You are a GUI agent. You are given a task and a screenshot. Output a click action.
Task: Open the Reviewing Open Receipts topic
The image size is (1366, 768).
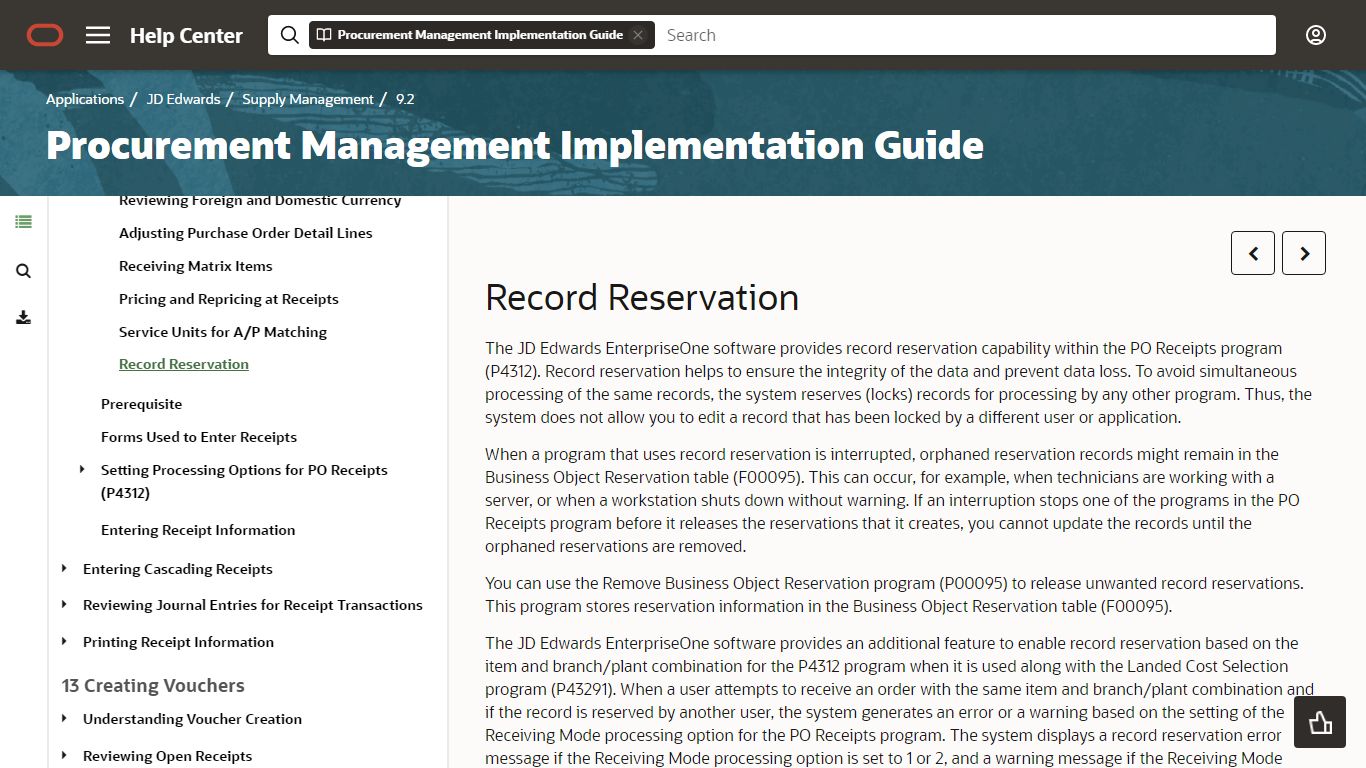168,756
